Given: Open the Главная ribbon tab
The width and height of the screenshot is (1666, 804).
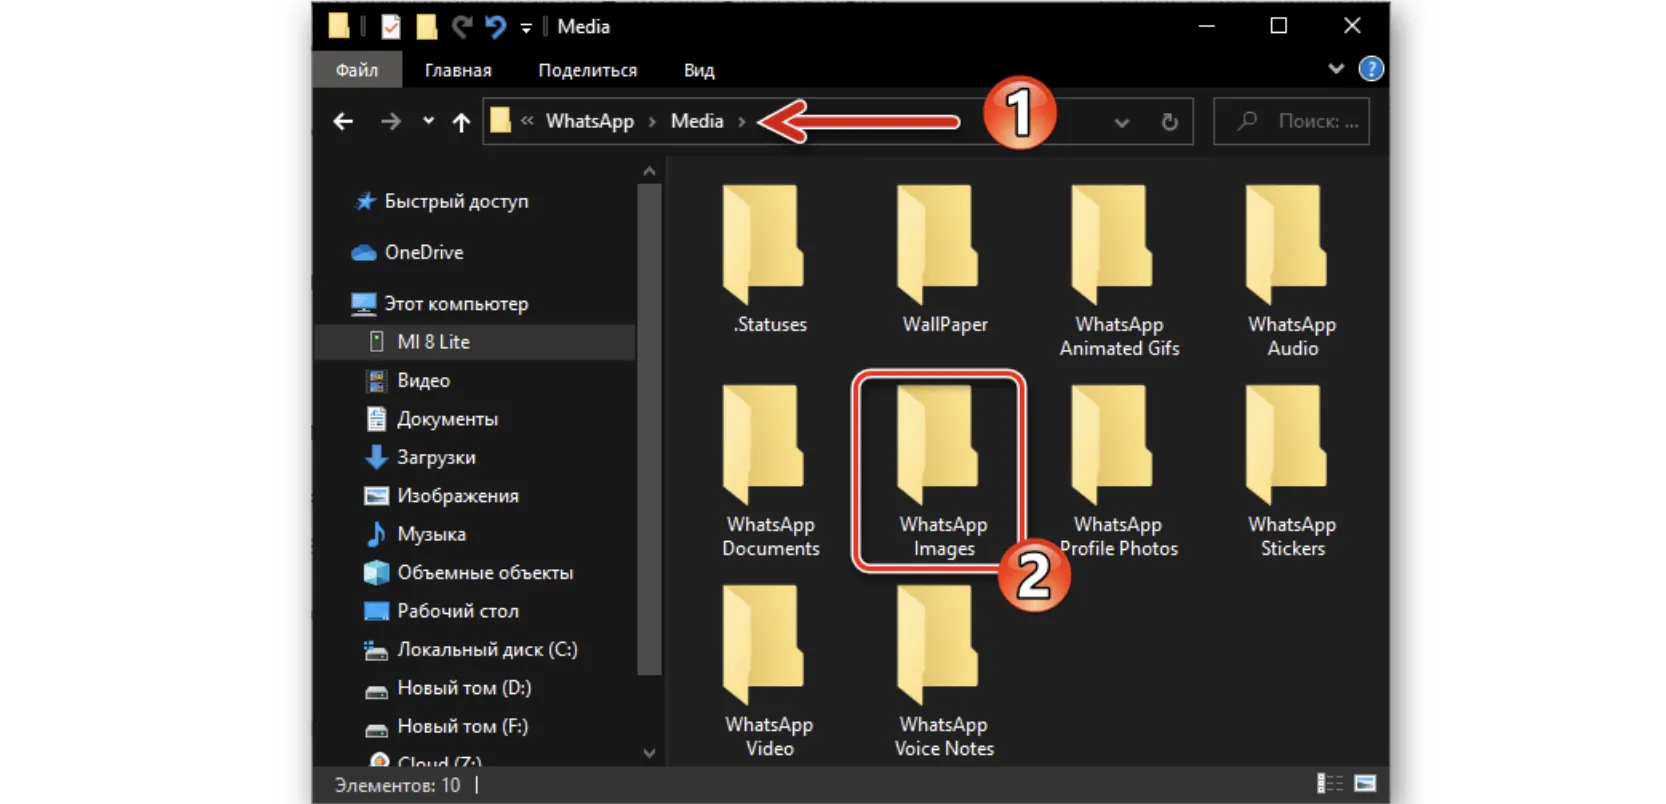Looking at the screenshot, I should tap(458, 70).
